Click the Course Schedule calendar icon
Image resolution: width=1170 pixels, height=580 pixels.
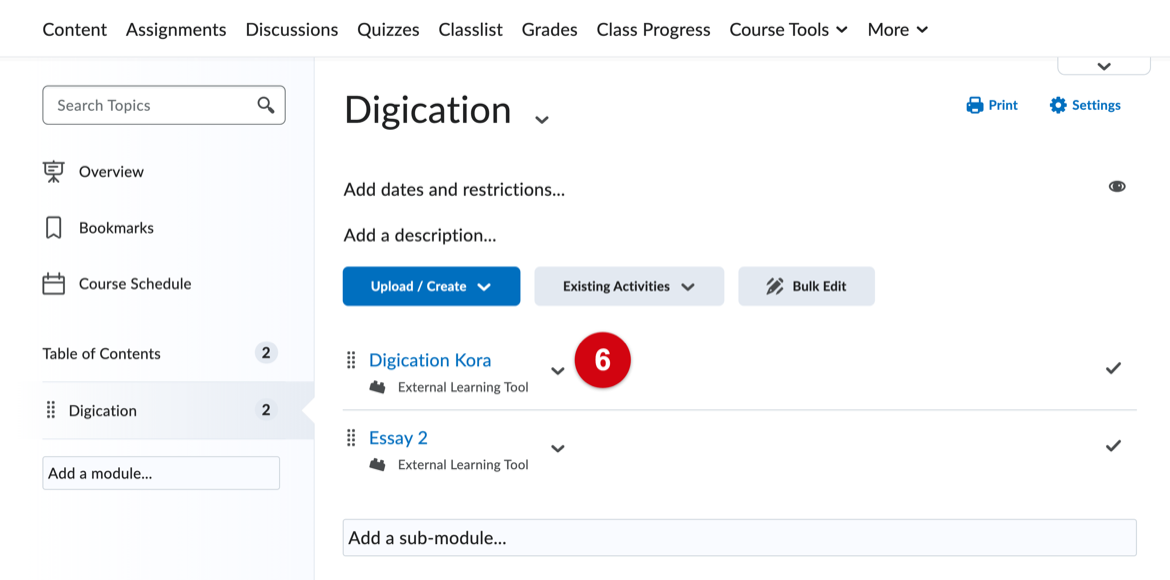pos(53,284)
